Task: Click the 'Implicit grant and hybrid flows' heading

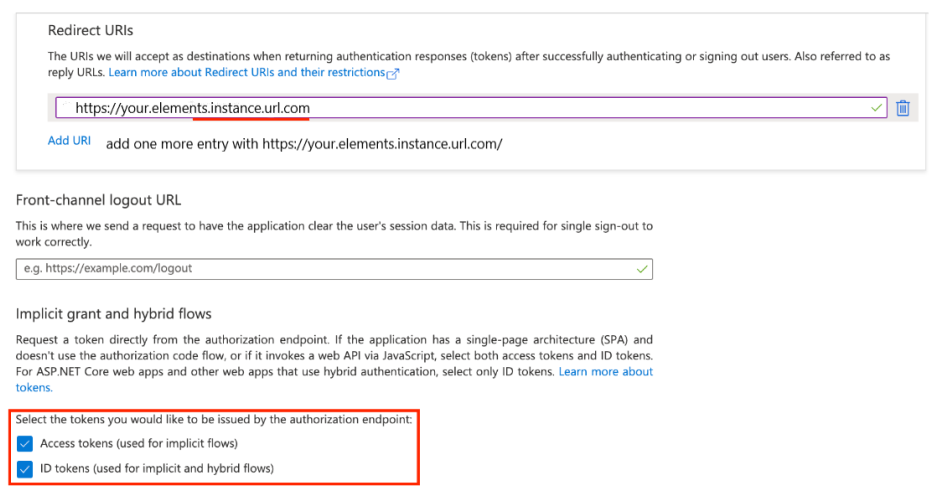Action: point(114,314)
